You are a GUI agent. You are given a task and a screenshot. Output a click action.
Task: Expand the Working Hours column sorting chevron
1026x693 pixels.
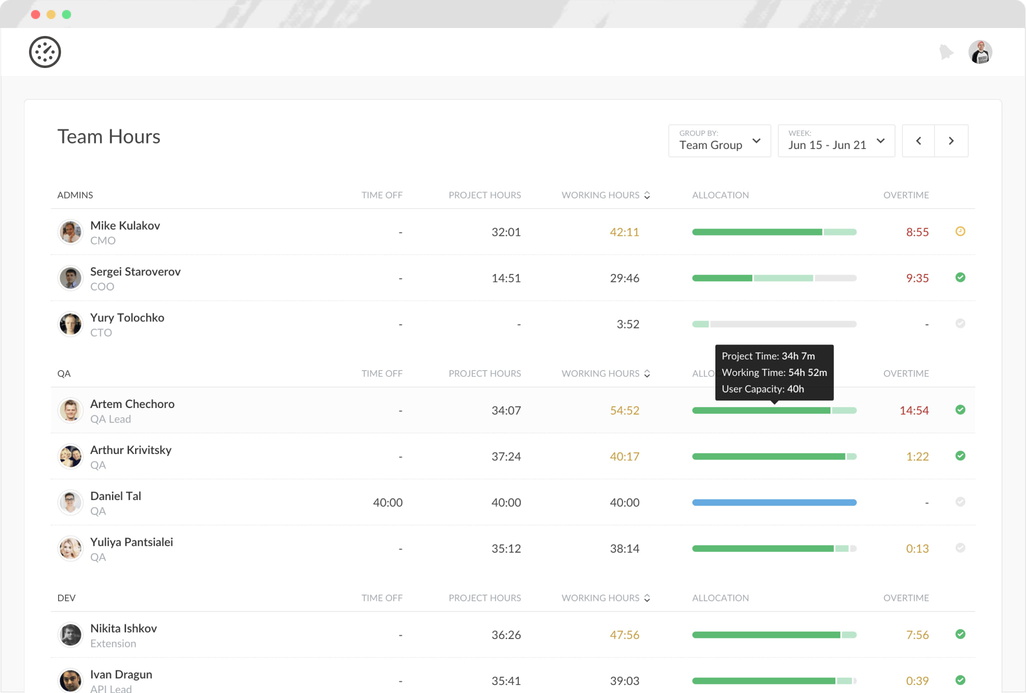(647, 194)
